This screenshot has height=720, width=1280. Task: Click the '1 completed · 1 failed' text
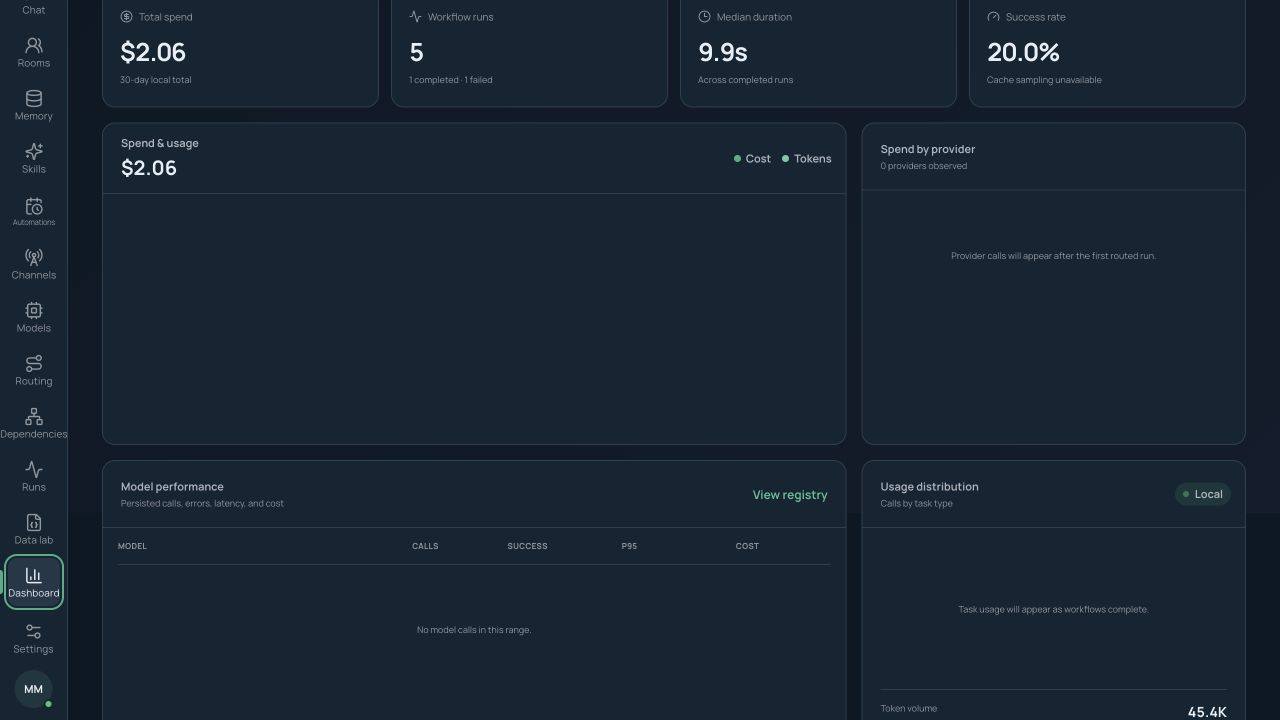(x=450, y=80)
